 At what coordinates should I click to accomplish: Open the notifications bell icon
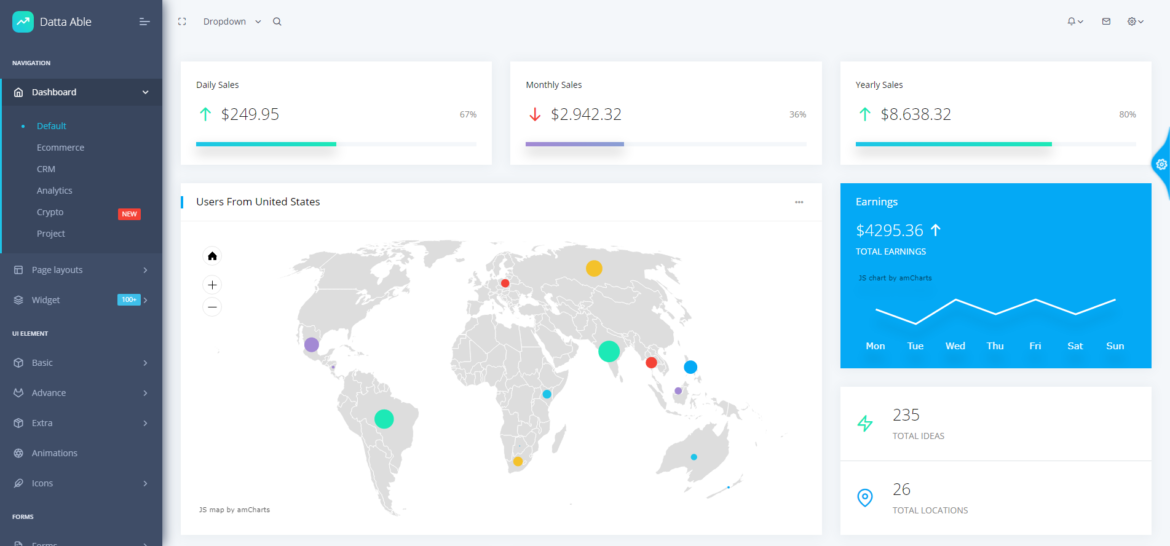click(x=1072, y=22)
